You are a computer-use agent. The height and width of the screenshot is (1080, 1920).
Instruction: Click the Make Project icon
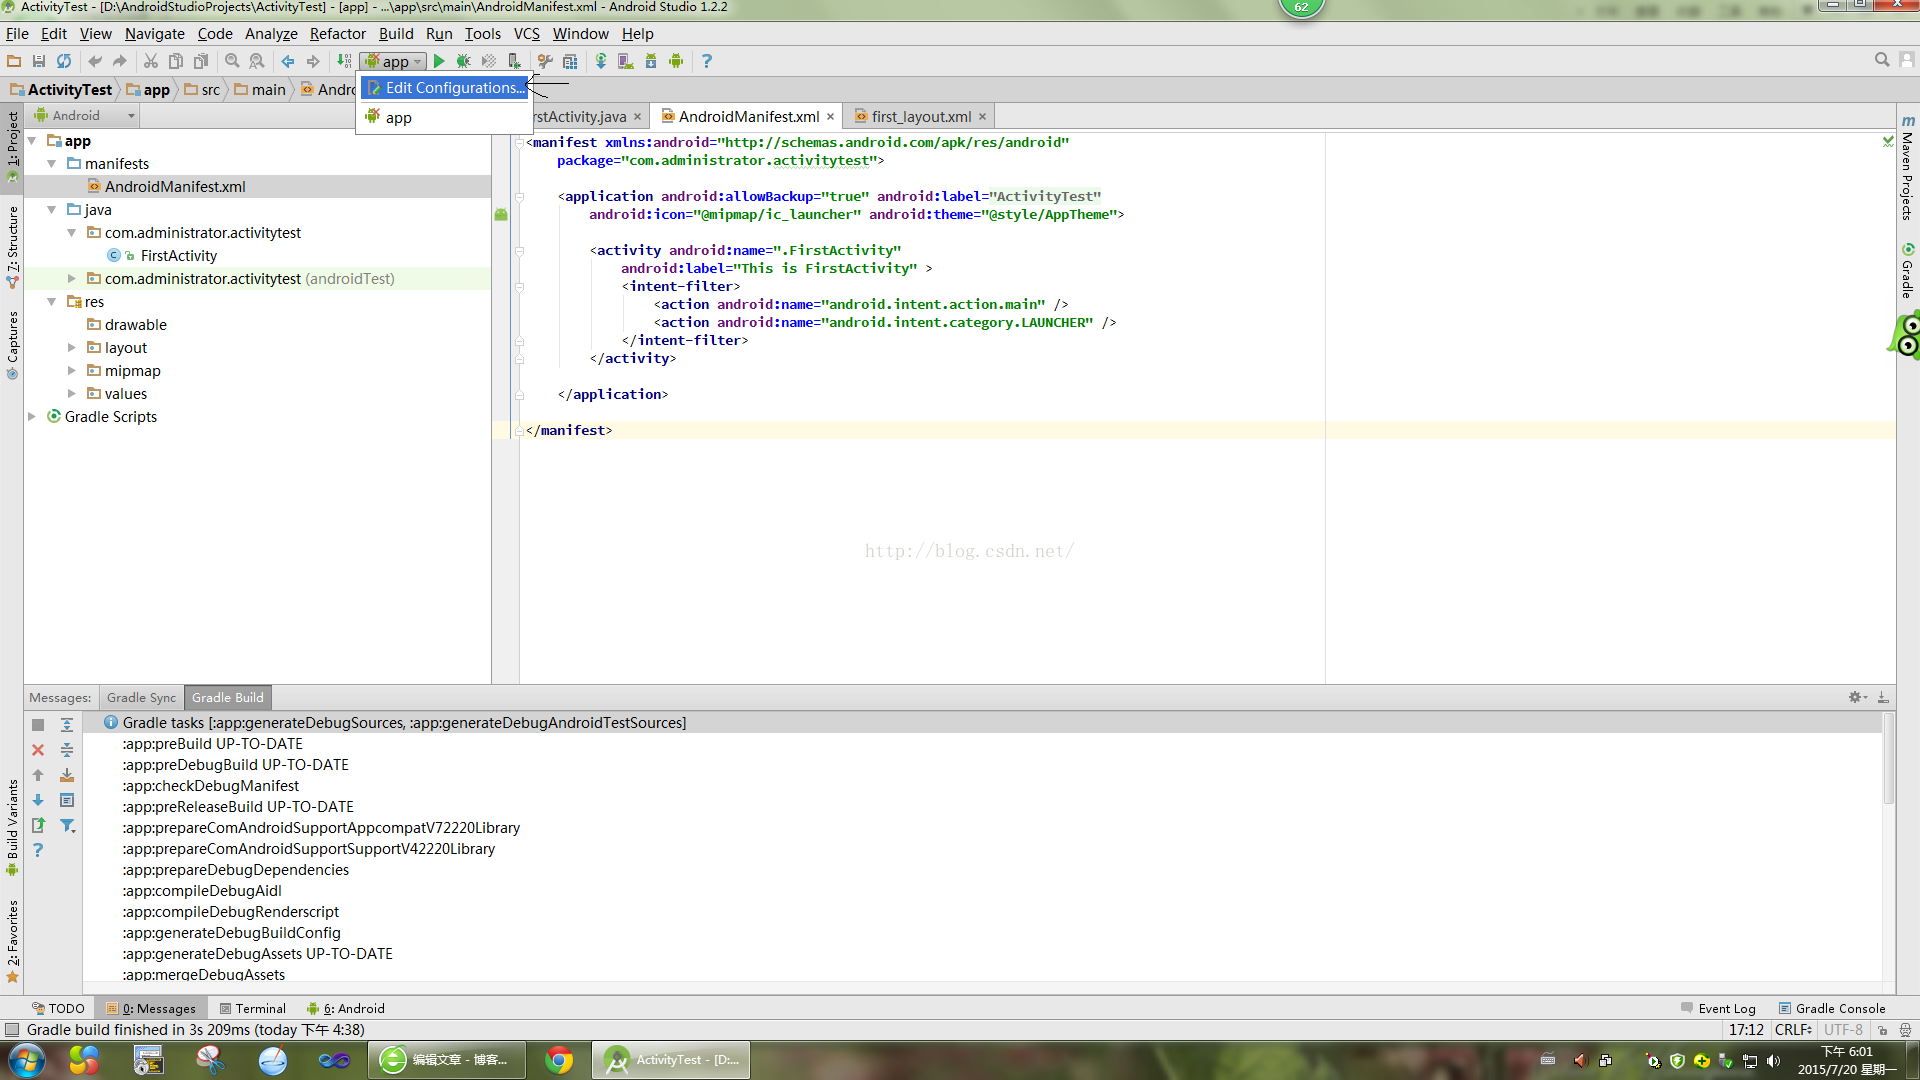coord(344,61)
